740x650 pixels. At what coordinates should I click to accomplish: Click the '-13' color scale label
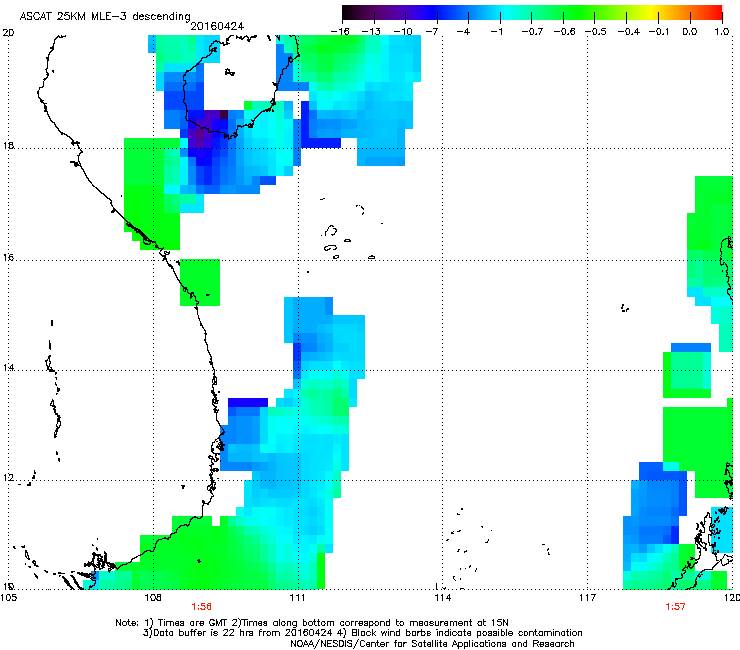(371, 32)
